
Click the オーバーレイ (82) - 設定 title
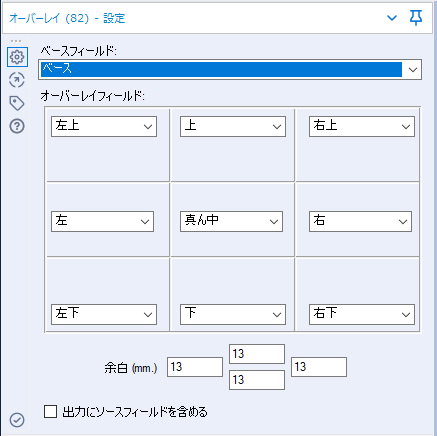point(67,18)
